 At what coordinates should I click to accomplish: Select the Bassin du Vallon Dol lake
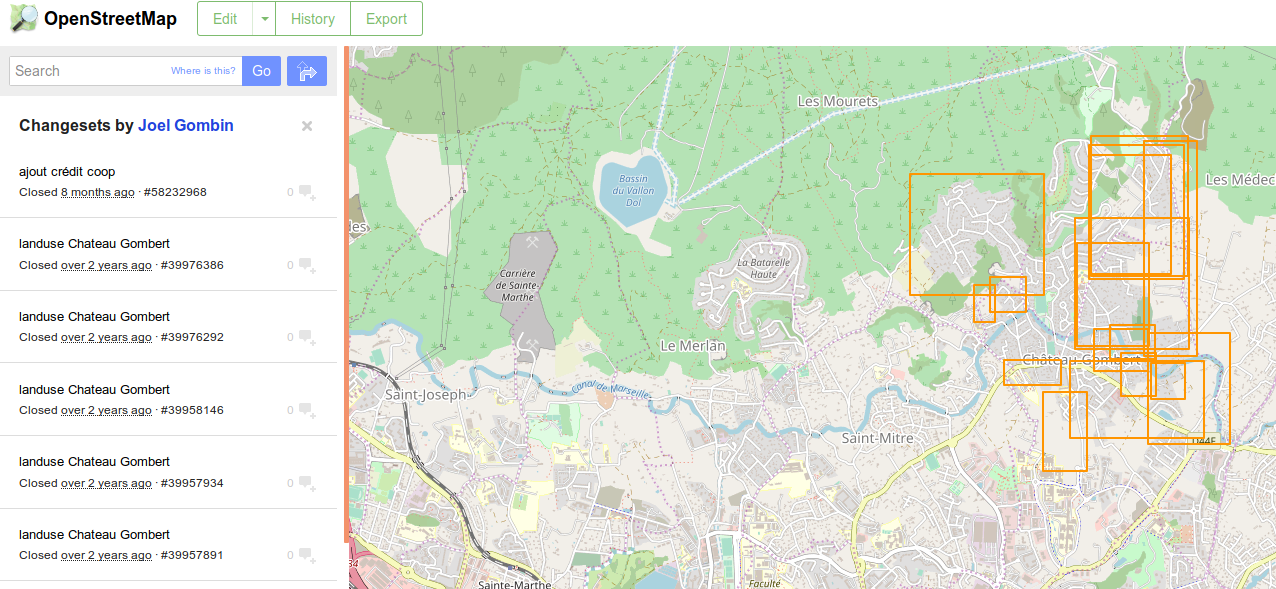pos(628,185)
